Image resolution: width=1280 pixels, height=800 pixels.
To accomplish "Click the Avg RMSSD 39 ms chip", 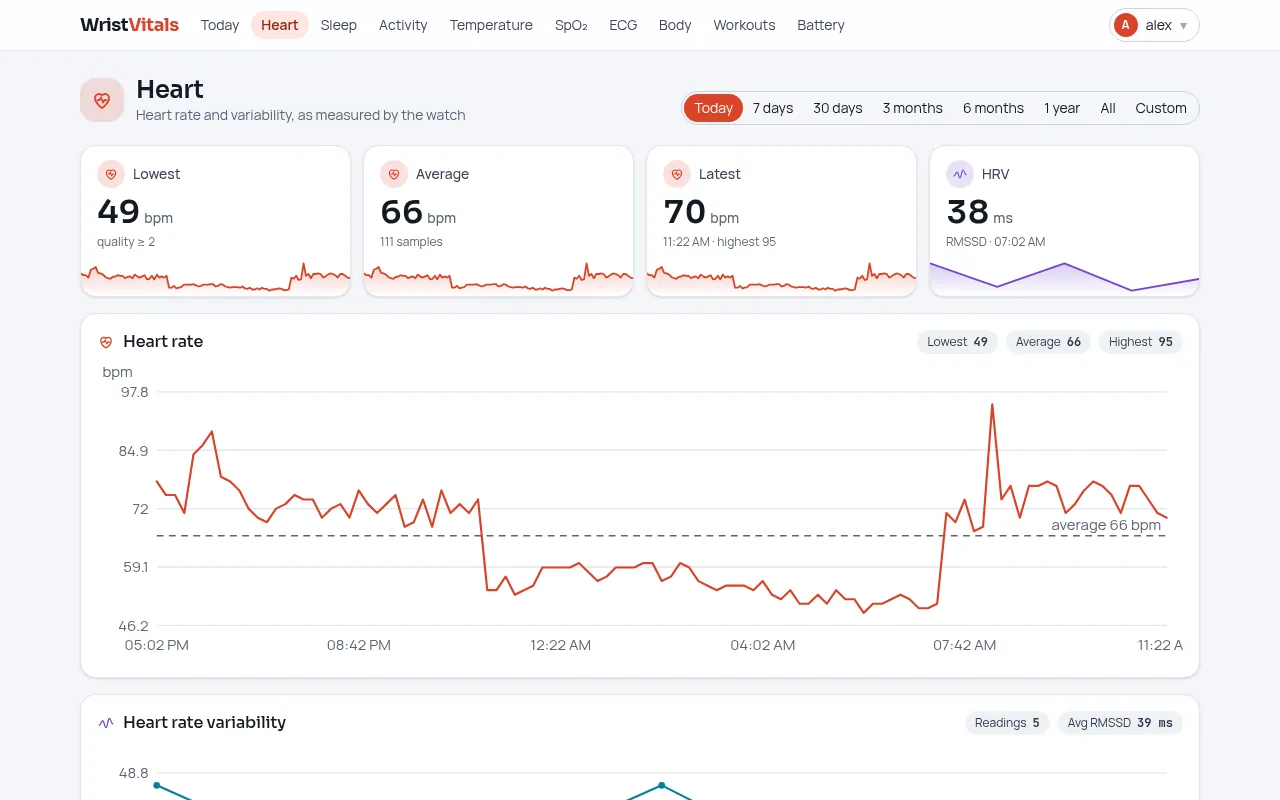I will click(x=1120, y=723).
